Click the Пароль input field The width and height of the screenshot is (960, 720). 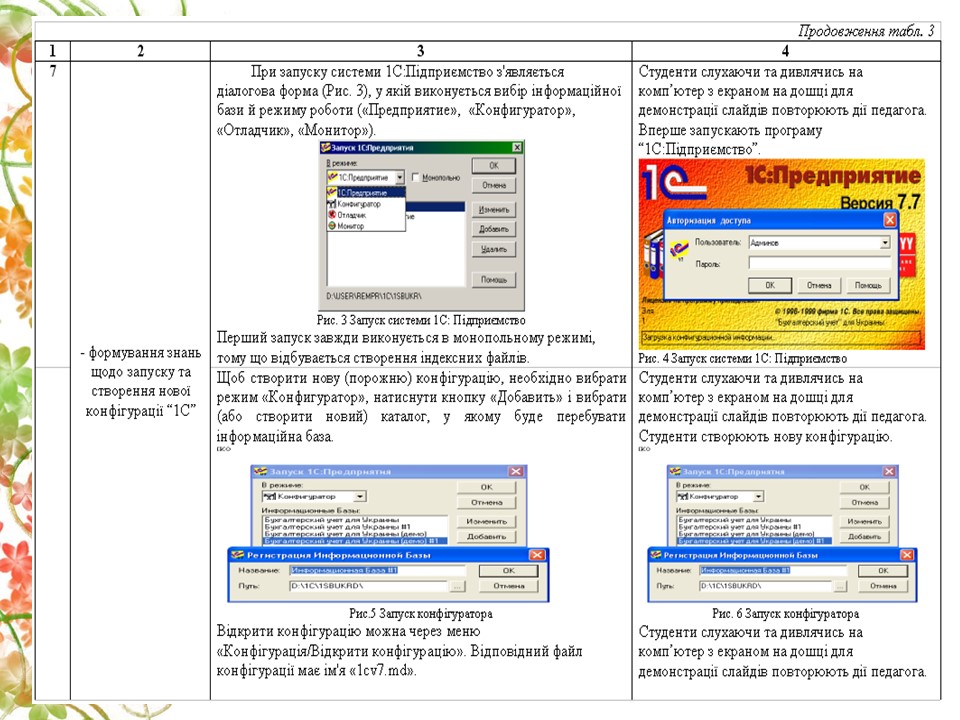[x=818, y=262]
